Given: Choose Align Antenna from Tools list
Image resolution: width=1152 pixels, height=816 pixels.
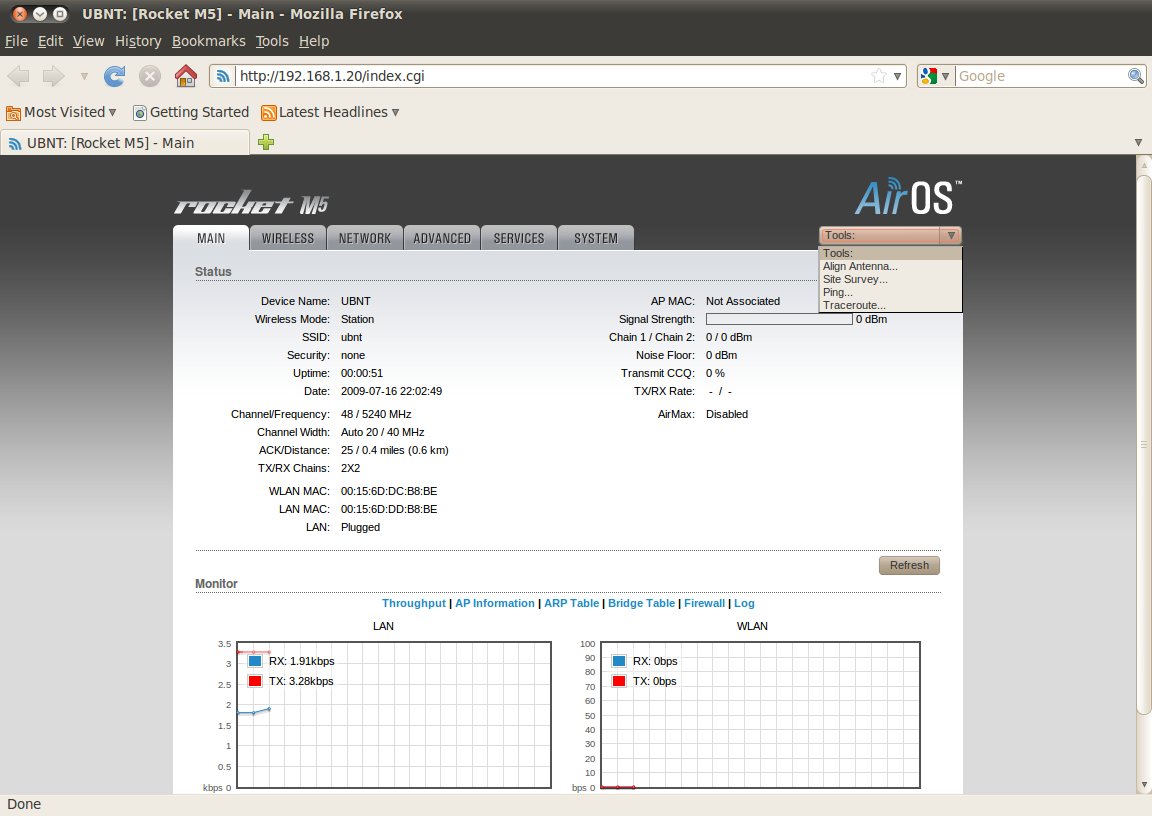Looking at the screenshot, I should 890,266.
